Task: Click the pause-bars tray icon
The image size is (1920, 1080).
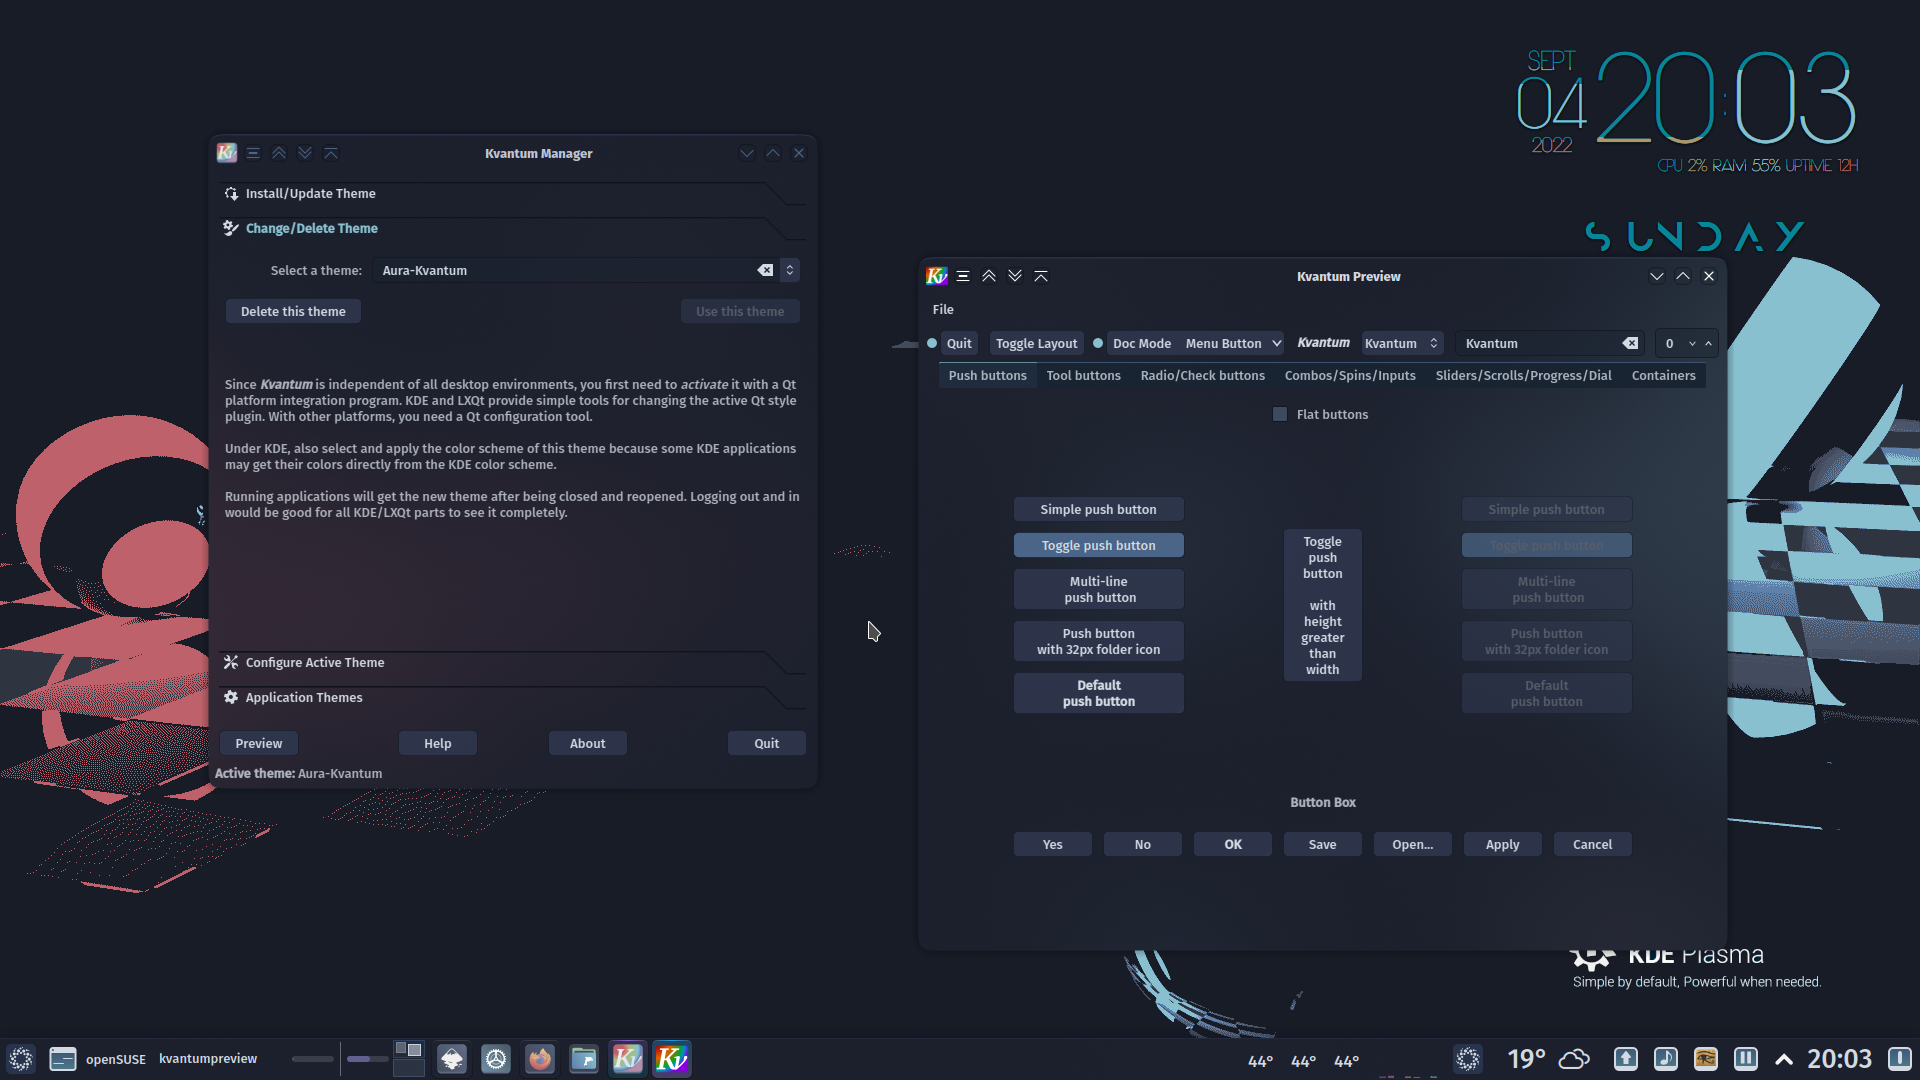Action: (1746, 1059)
